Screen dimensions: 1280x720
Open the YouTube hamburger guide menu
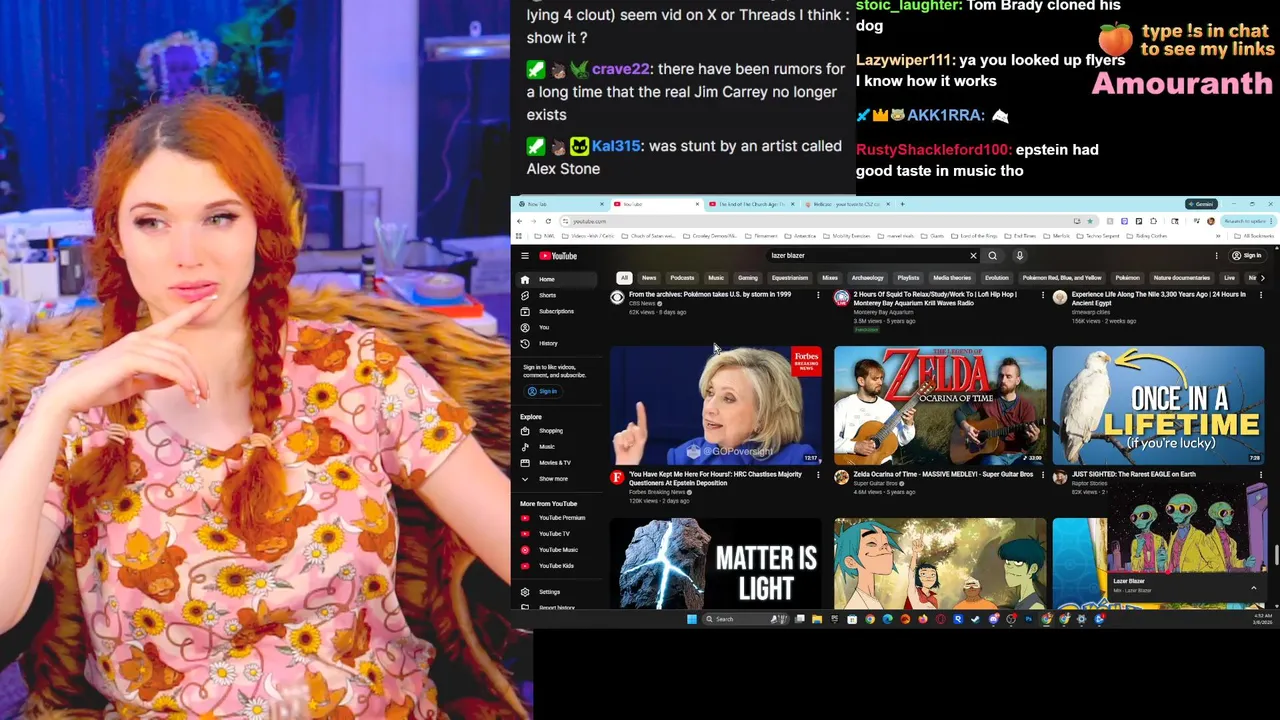[524, 256]
